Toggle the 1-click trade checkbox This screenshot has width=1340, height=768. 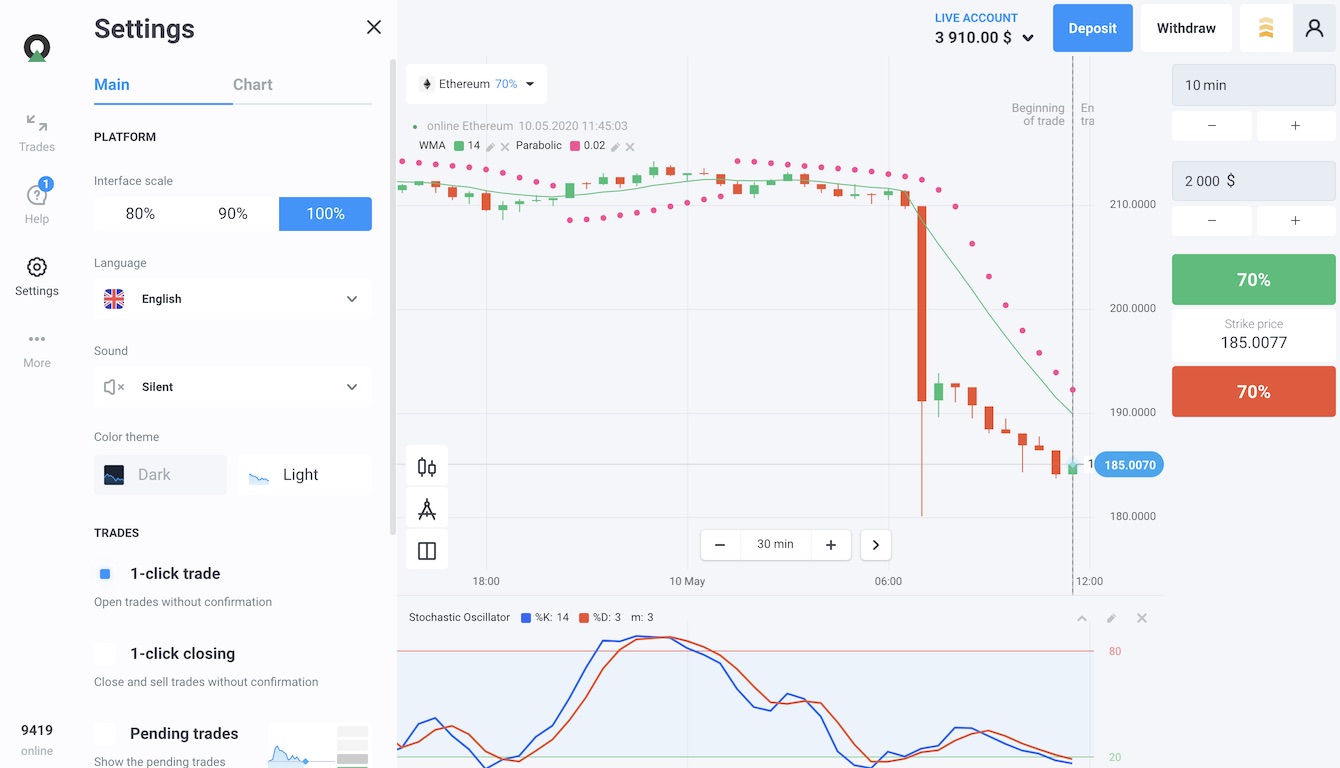coord(105,574)
